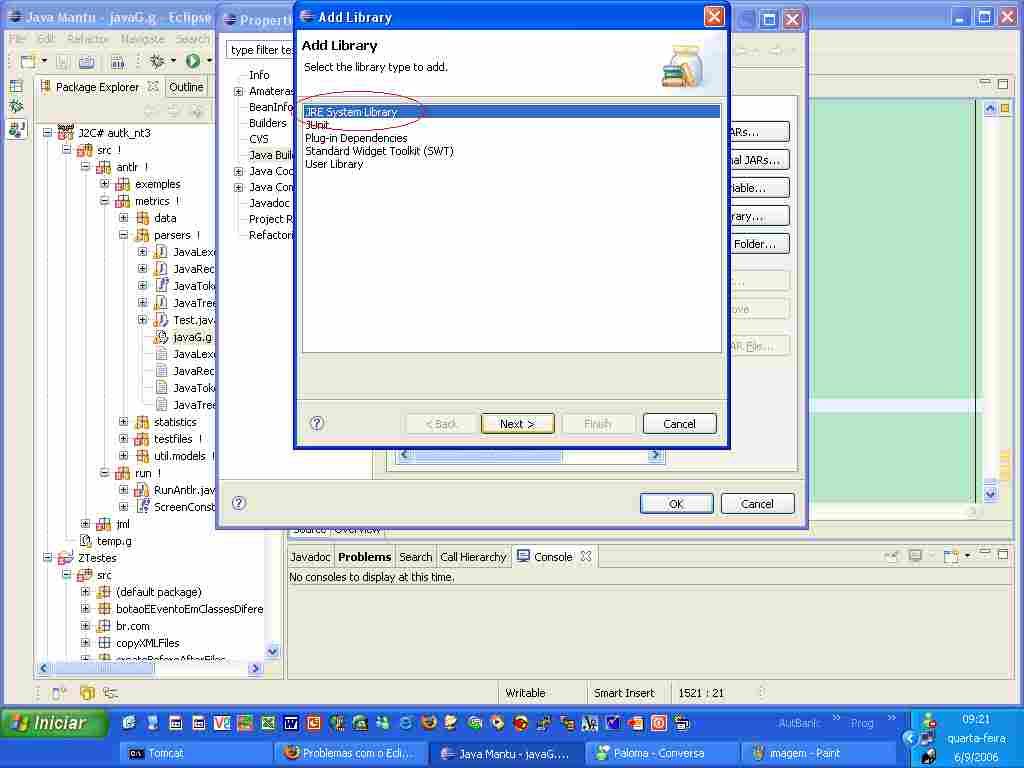Click the Next button in Add Library

click(517, 424)
